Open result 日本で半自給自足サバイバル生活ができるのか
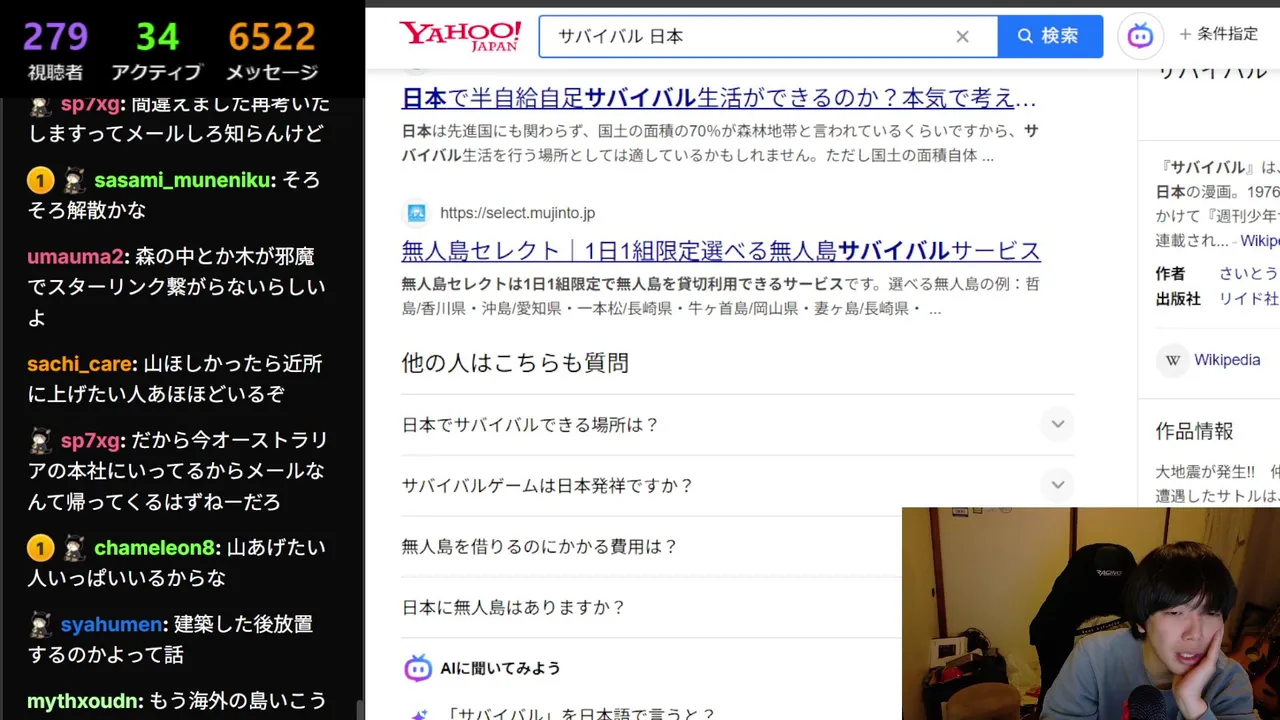1280x720 pixels. (719, 98)
